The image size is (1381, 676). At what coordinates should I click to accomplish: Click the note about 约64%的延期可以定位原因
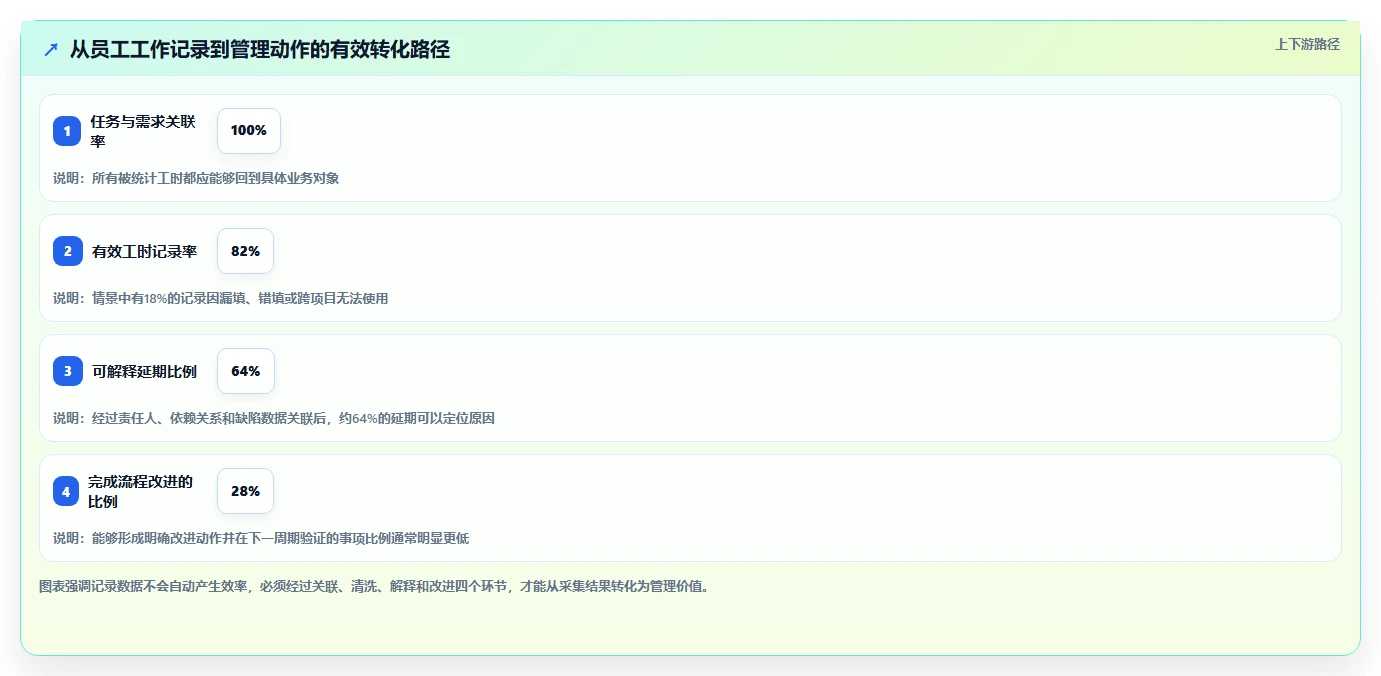[x=274, y=418]
